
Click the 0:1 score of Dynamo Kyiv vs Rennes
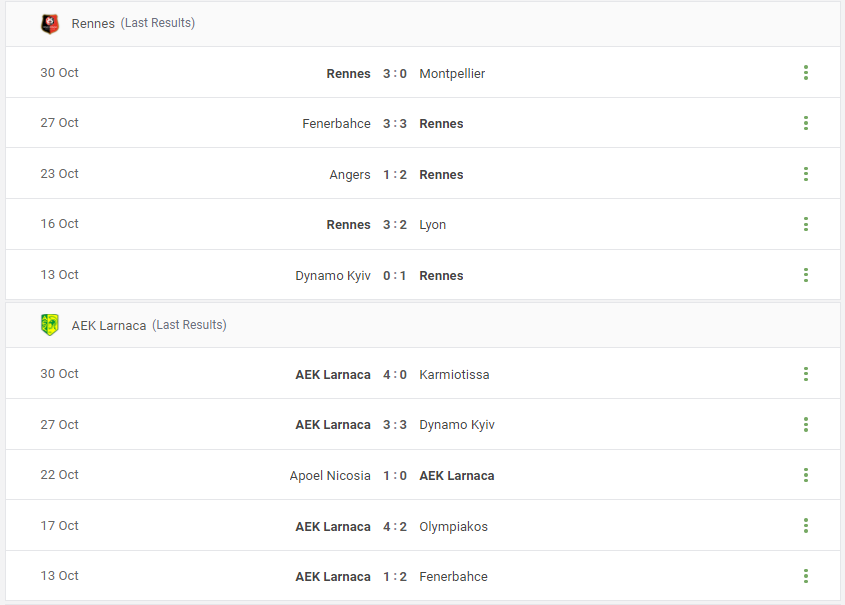tap(395, 276)
